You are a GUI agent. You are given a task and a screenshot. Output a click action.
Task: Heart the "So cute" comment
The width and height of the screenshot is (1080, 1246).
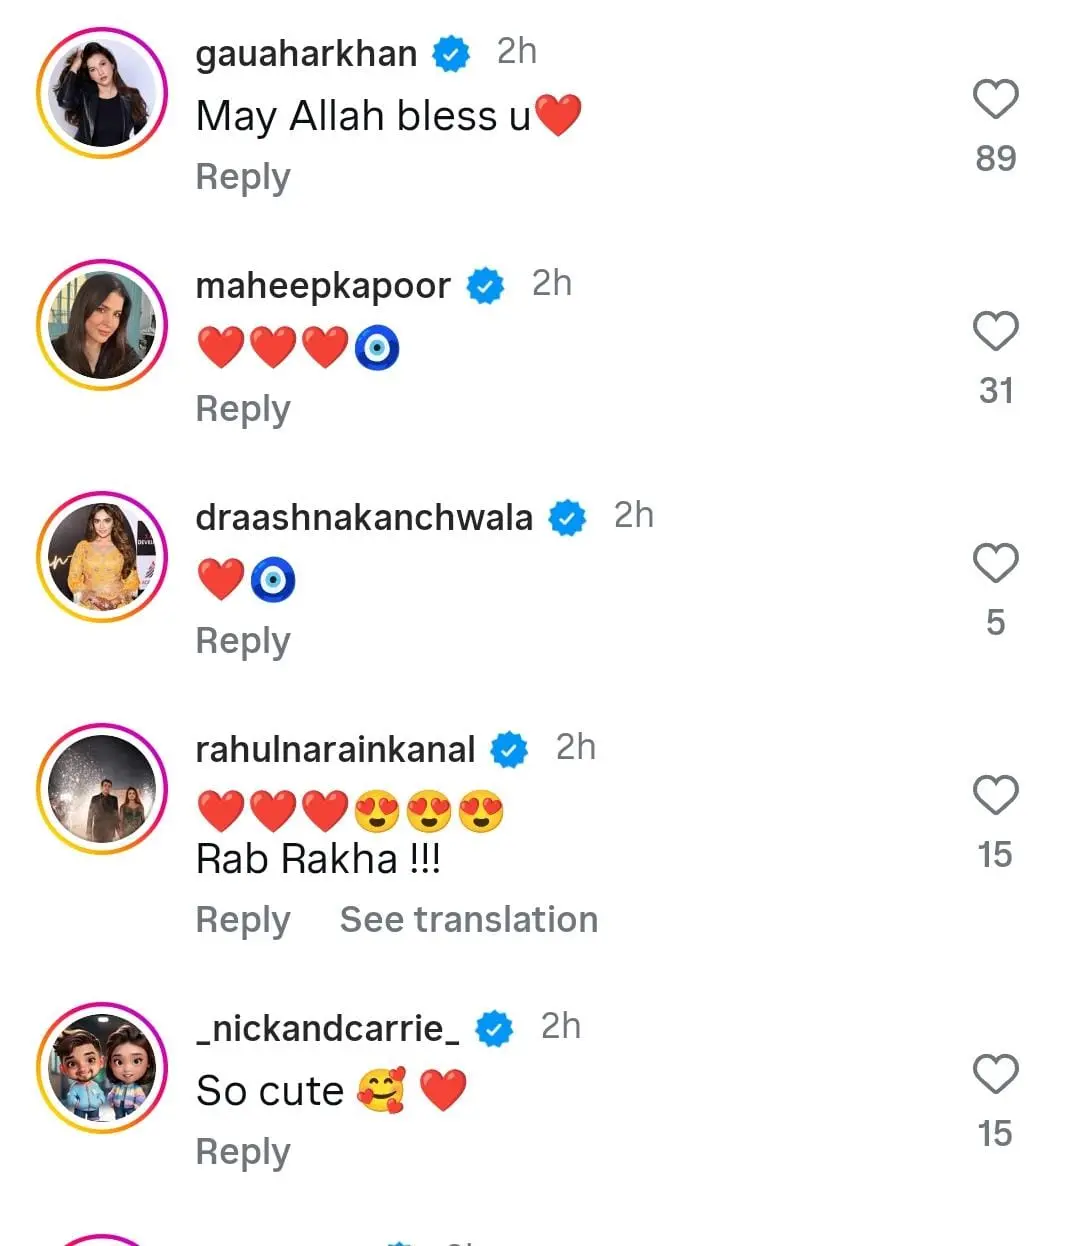click(995, 1074)
